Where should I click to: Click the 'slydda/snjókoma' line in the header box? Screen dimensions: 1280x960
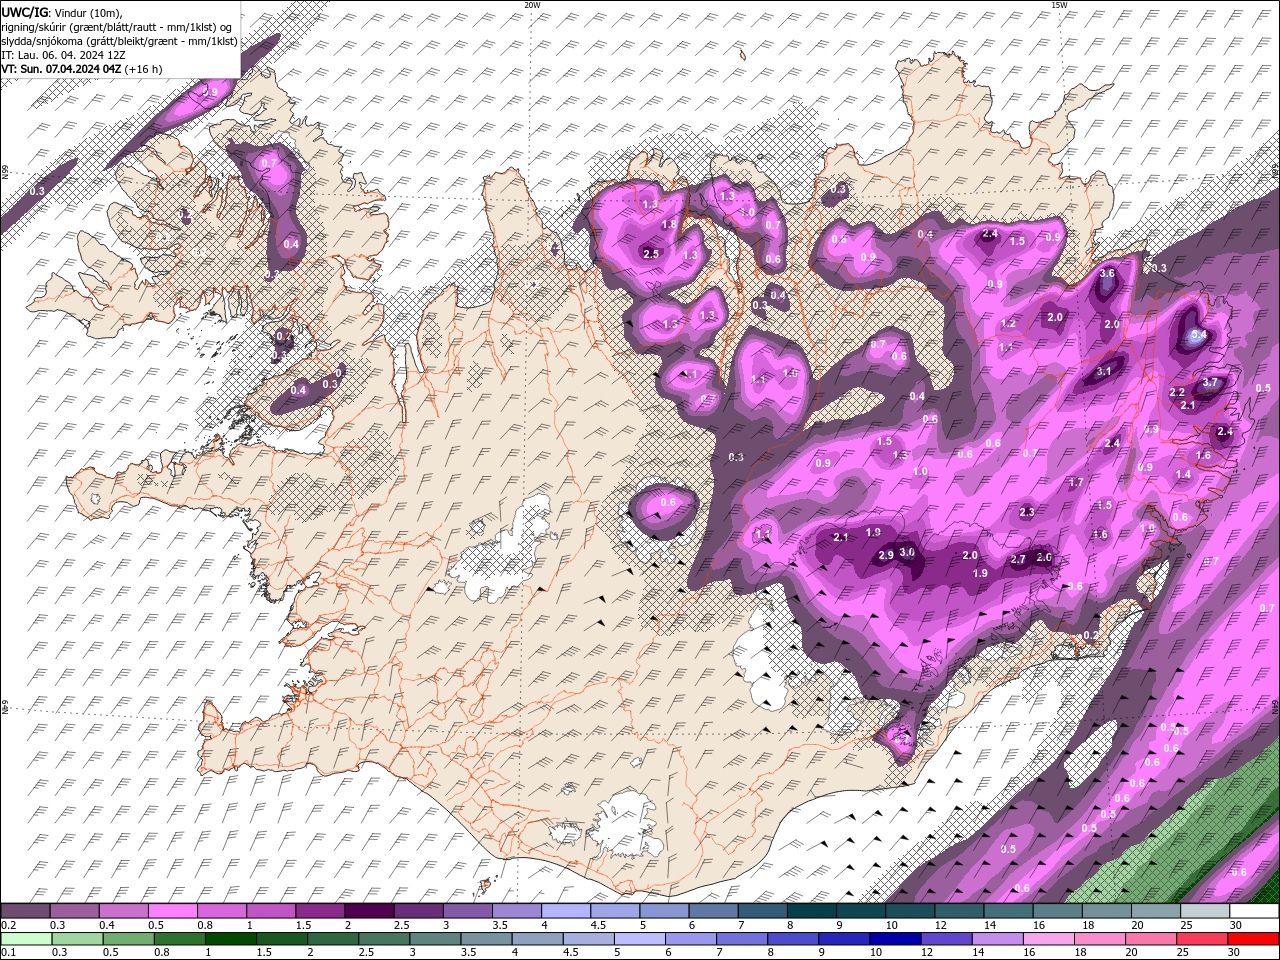point(119,40)
